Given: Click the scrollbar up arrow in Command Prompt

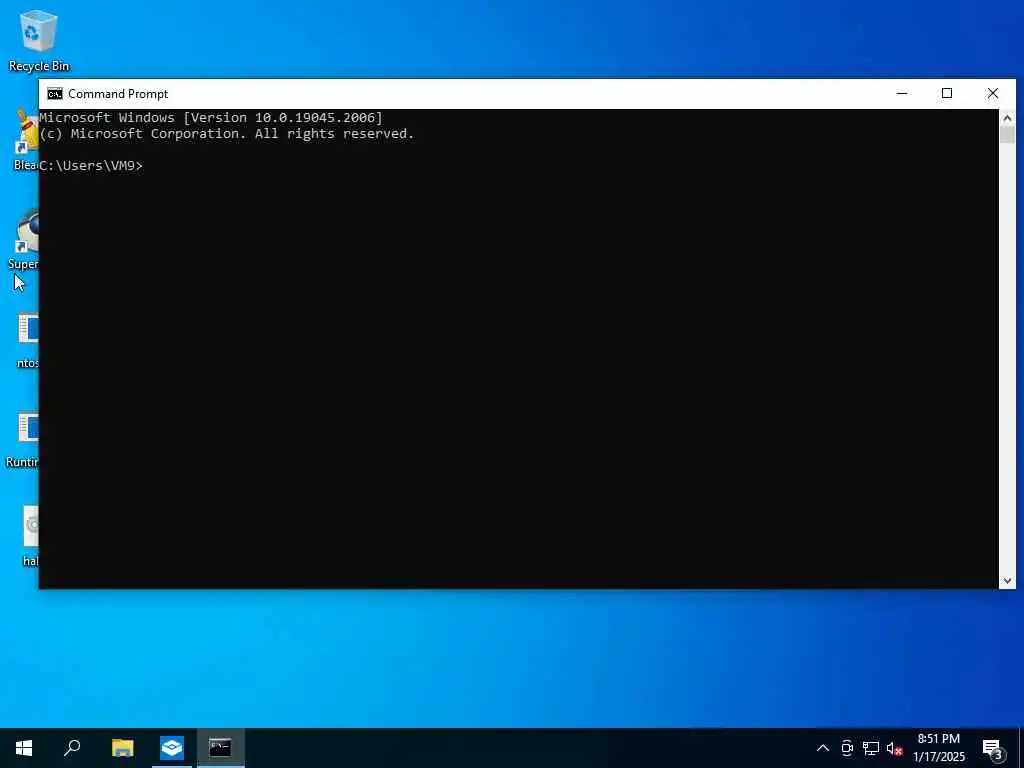Looking at the screenshot, I should click(1007, 118).
